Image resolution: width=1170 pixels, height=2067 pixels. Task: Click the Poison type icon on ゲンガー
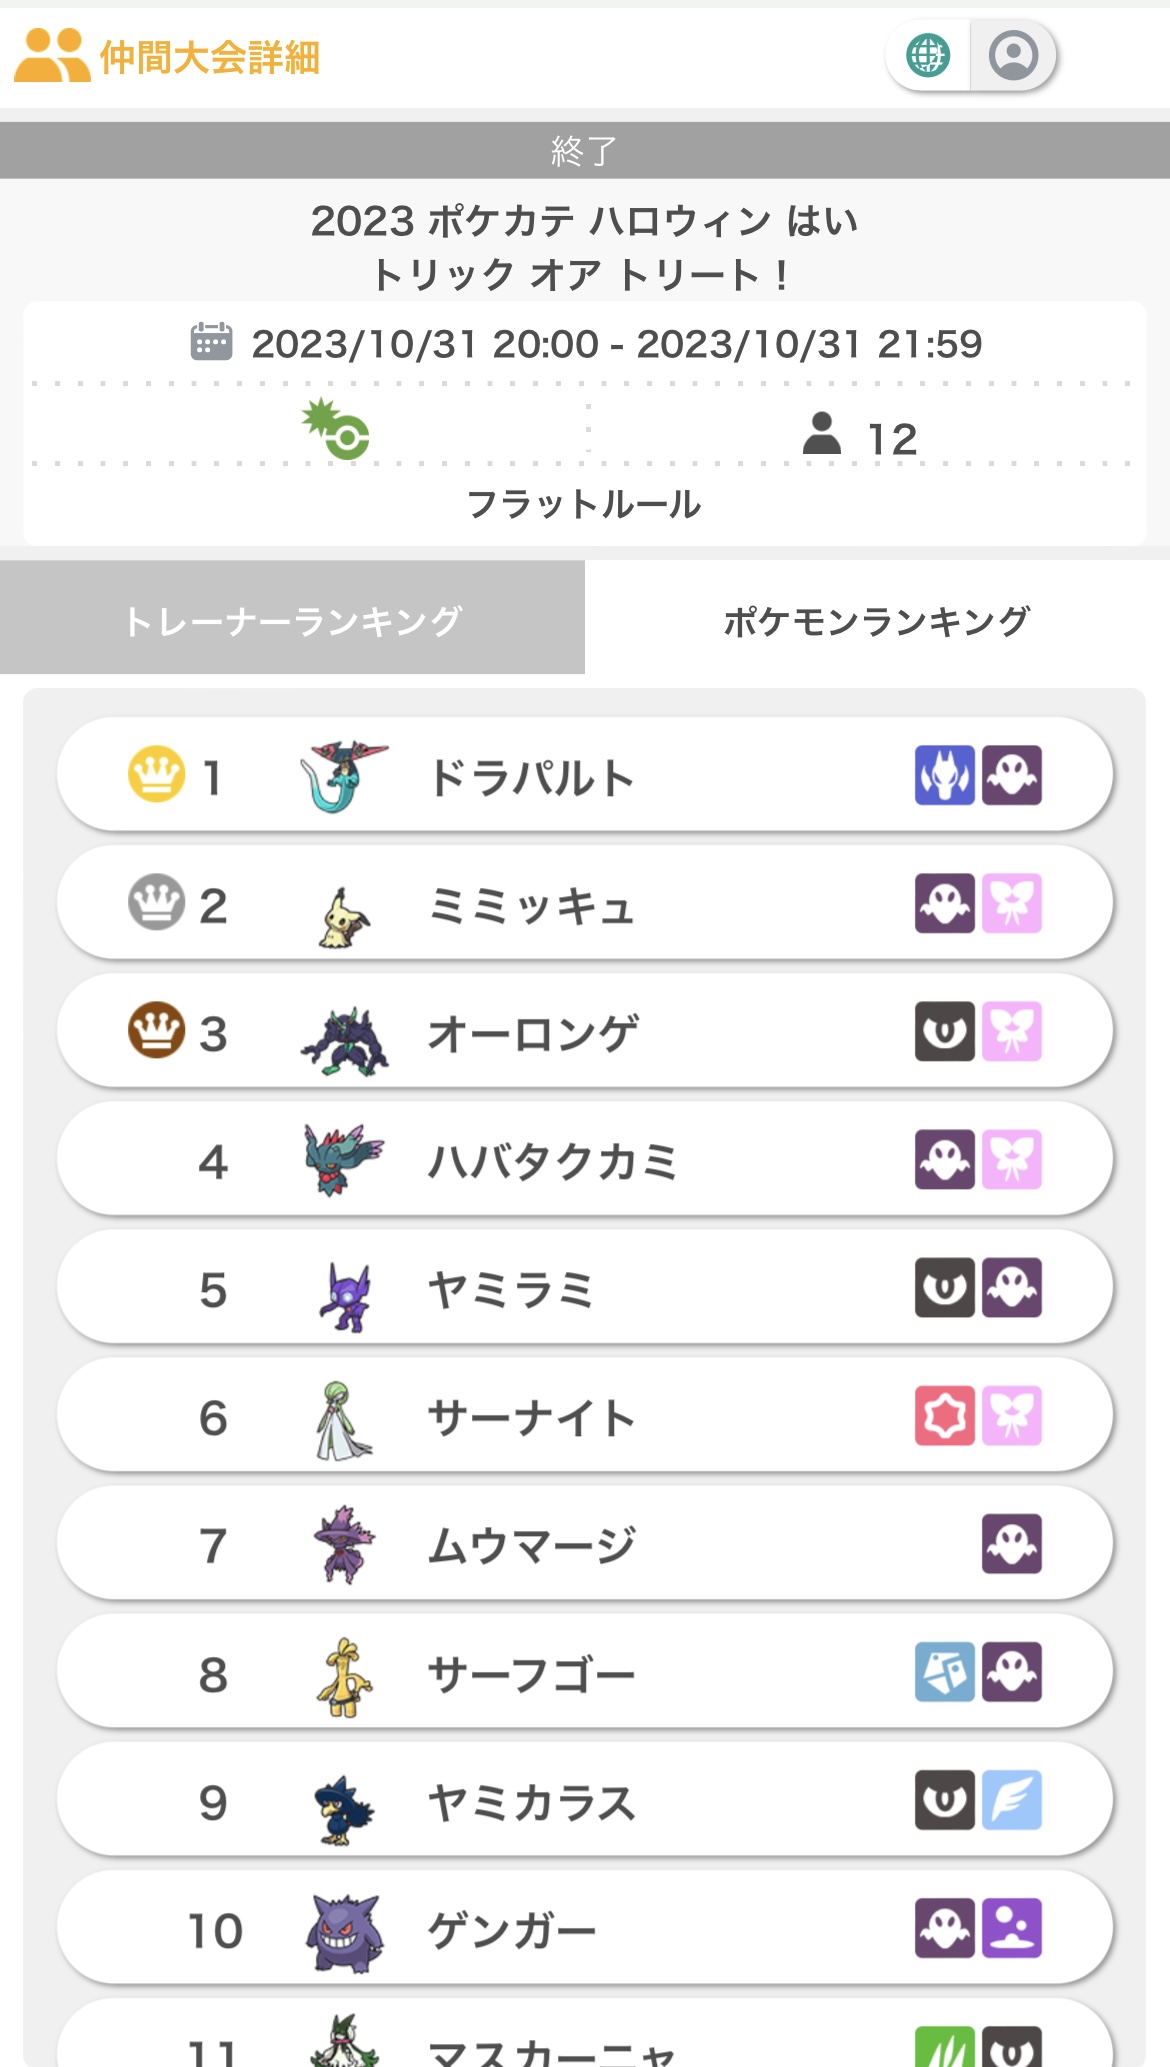[x=1012, y=1927]
